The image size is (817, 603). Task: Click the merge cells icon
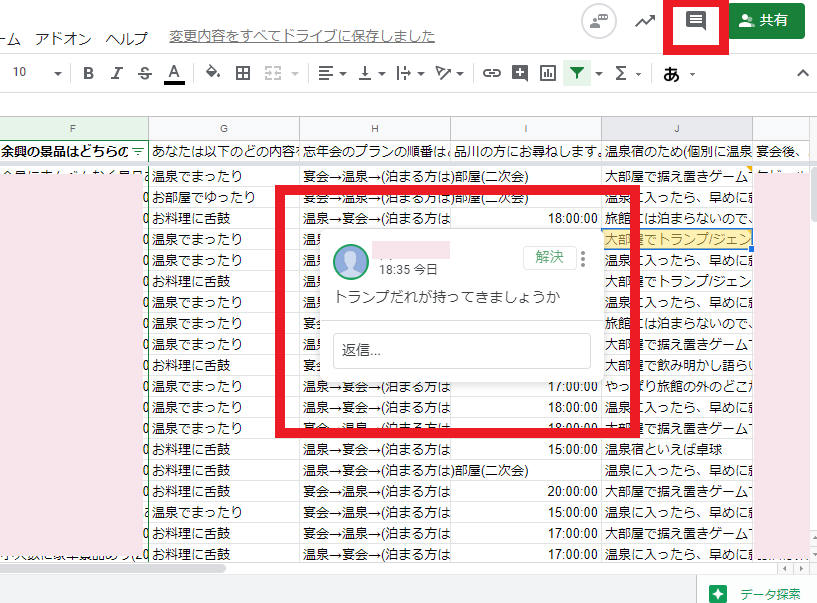pos(273,73)
